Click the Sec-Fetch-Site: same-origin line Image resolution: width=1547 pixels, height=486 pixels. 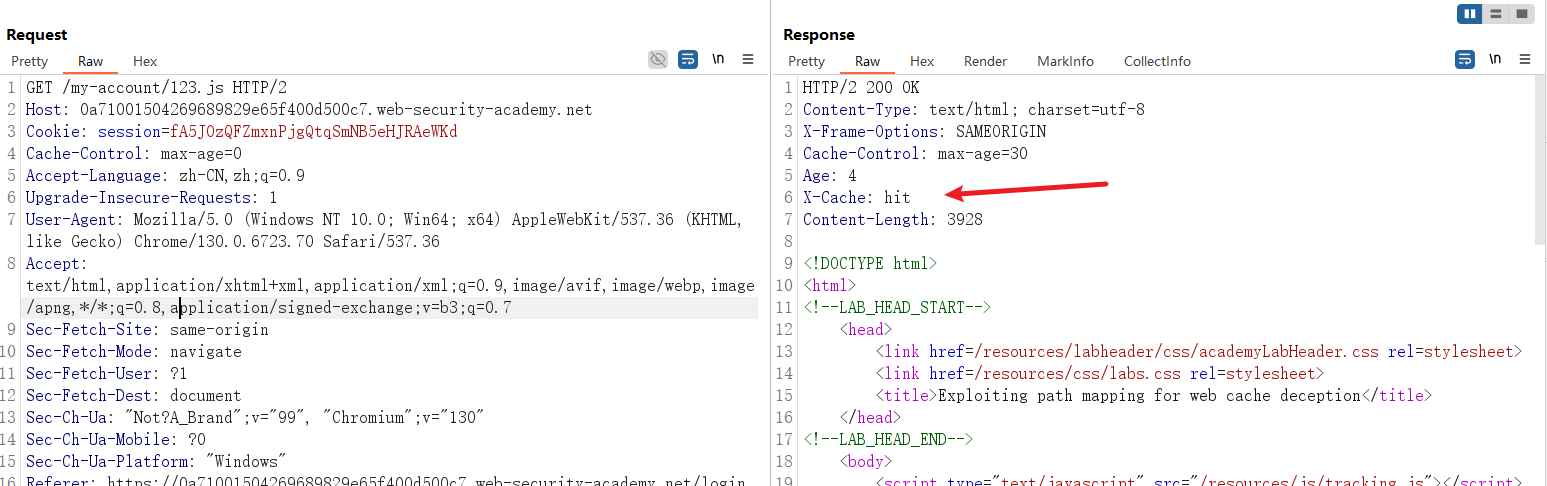coord(147,330)
